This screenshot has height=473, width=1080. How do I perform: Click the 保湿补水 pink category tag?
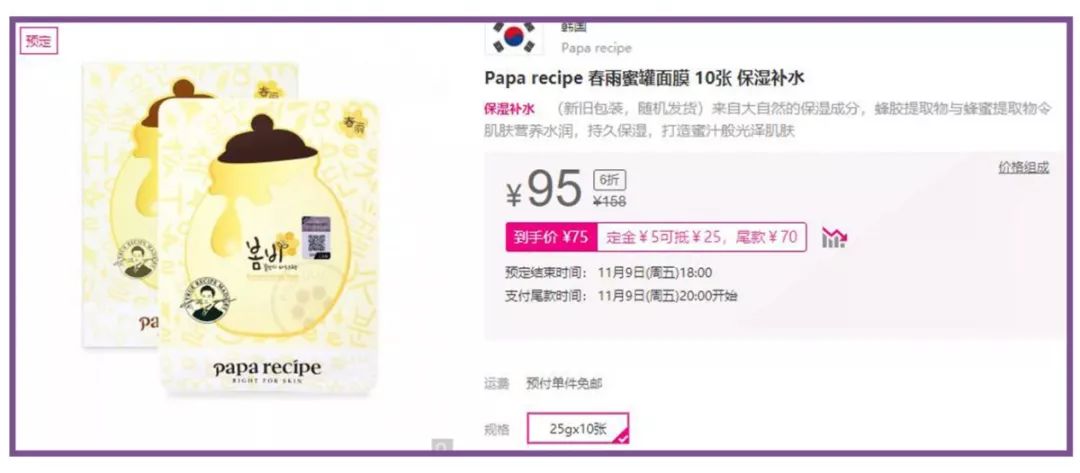pyautogui.click(x=509, y=109)
